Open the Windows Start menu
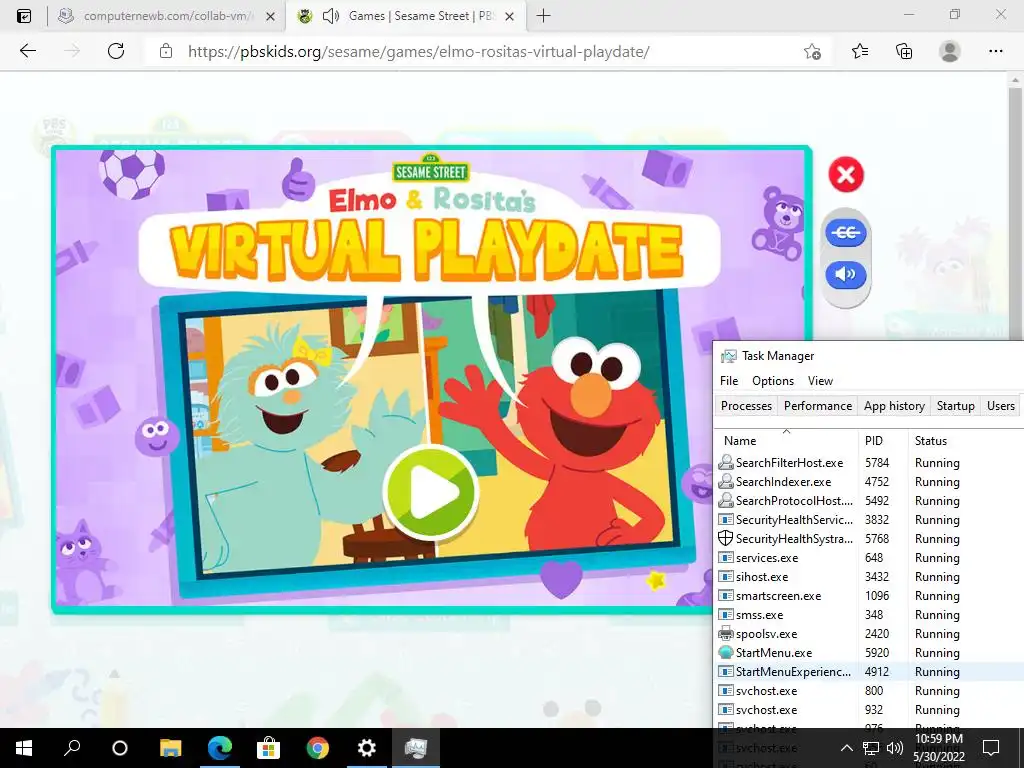This screenshot has height=768, width=1024. [x=24, y=748]
